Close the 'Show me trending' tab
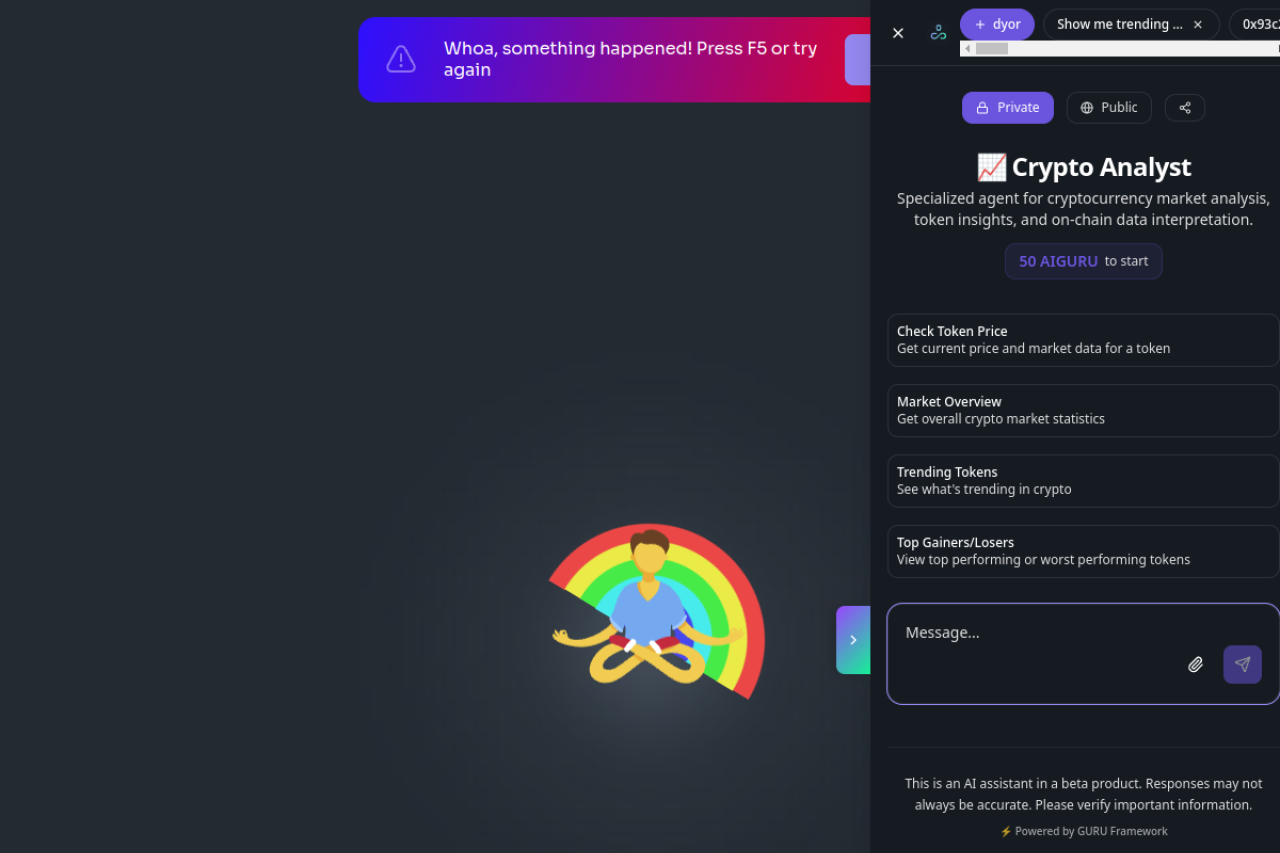The image size is (1280, 853). click(1198, 25)
